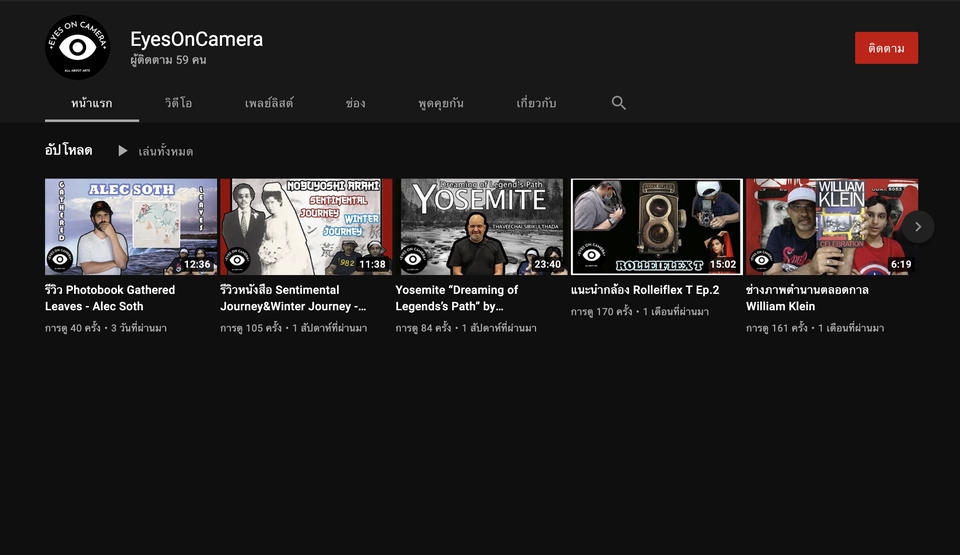Click the เล่นทั้งหมด play all link

click(x=165, y=151)
